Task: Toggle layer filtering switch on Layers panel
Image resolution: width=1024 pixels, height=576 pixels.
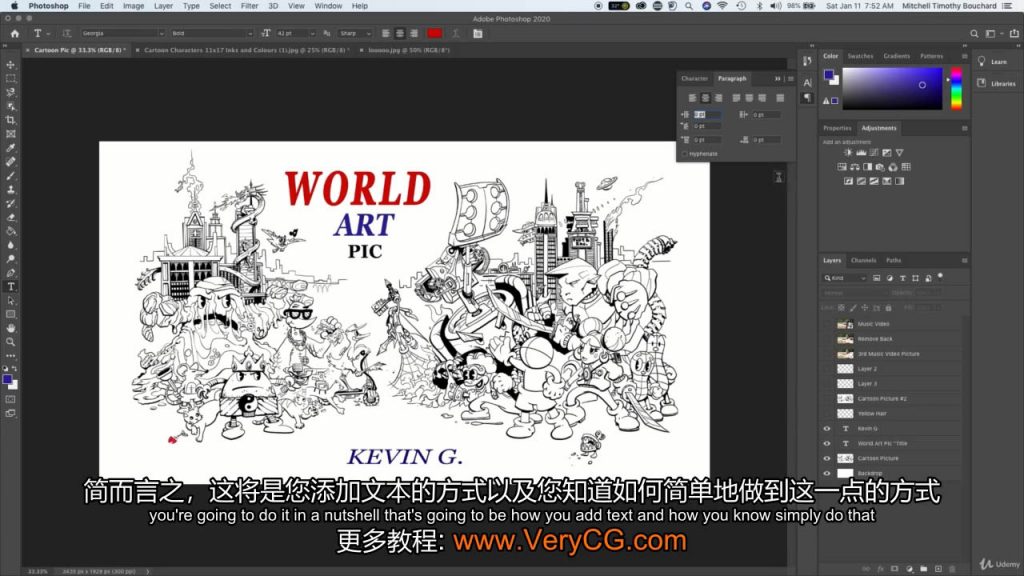Action: pyautogui.click(x=940, y=276)
